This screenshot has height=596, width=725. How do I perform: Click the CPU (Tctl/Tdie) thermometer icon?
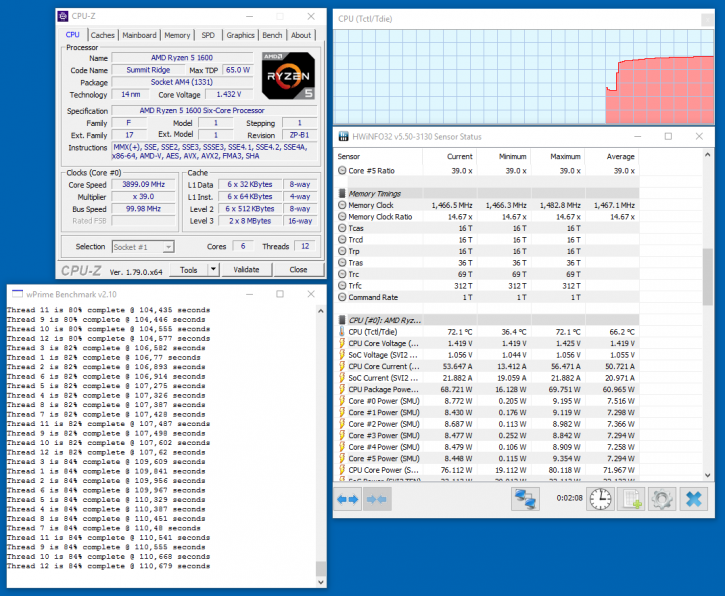342,332
